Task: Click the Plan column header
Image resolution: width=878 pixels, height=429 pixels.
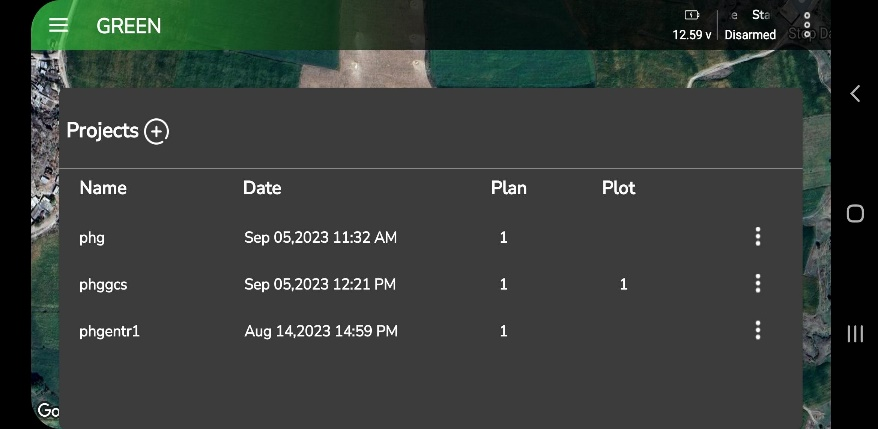Action: pos(508,188)
